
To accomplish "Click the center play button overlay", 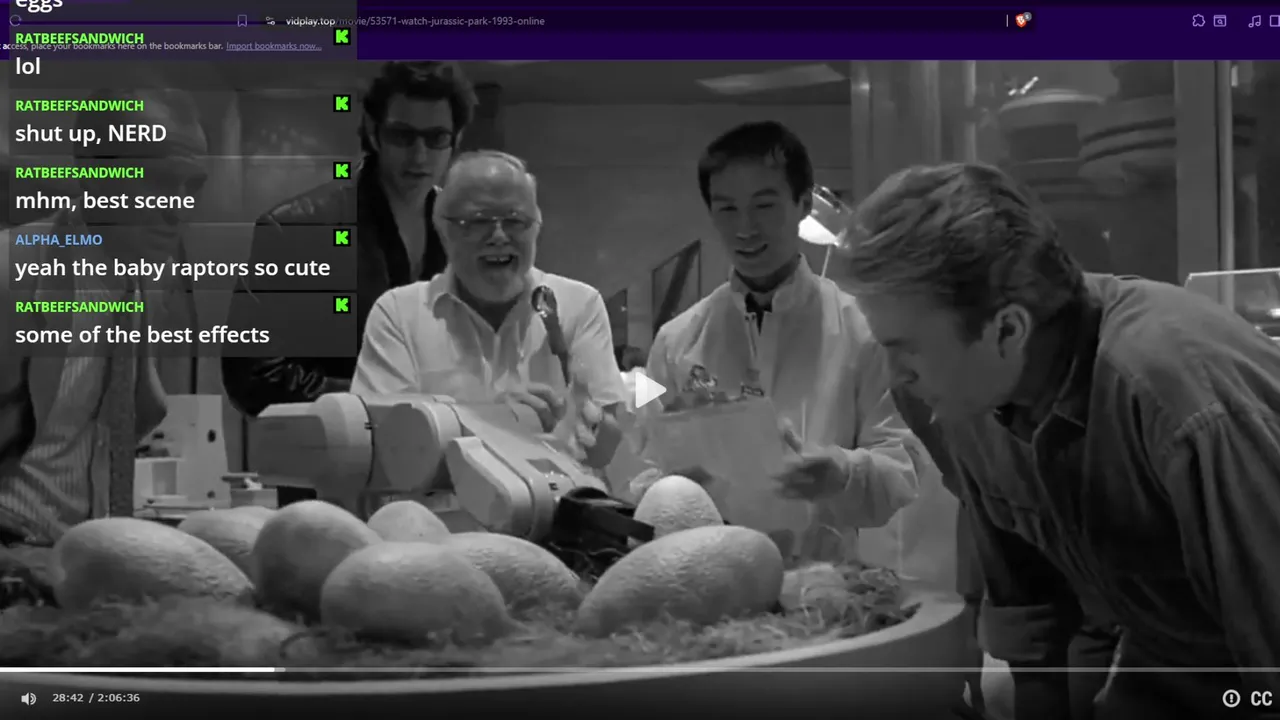I will (649, 390).
